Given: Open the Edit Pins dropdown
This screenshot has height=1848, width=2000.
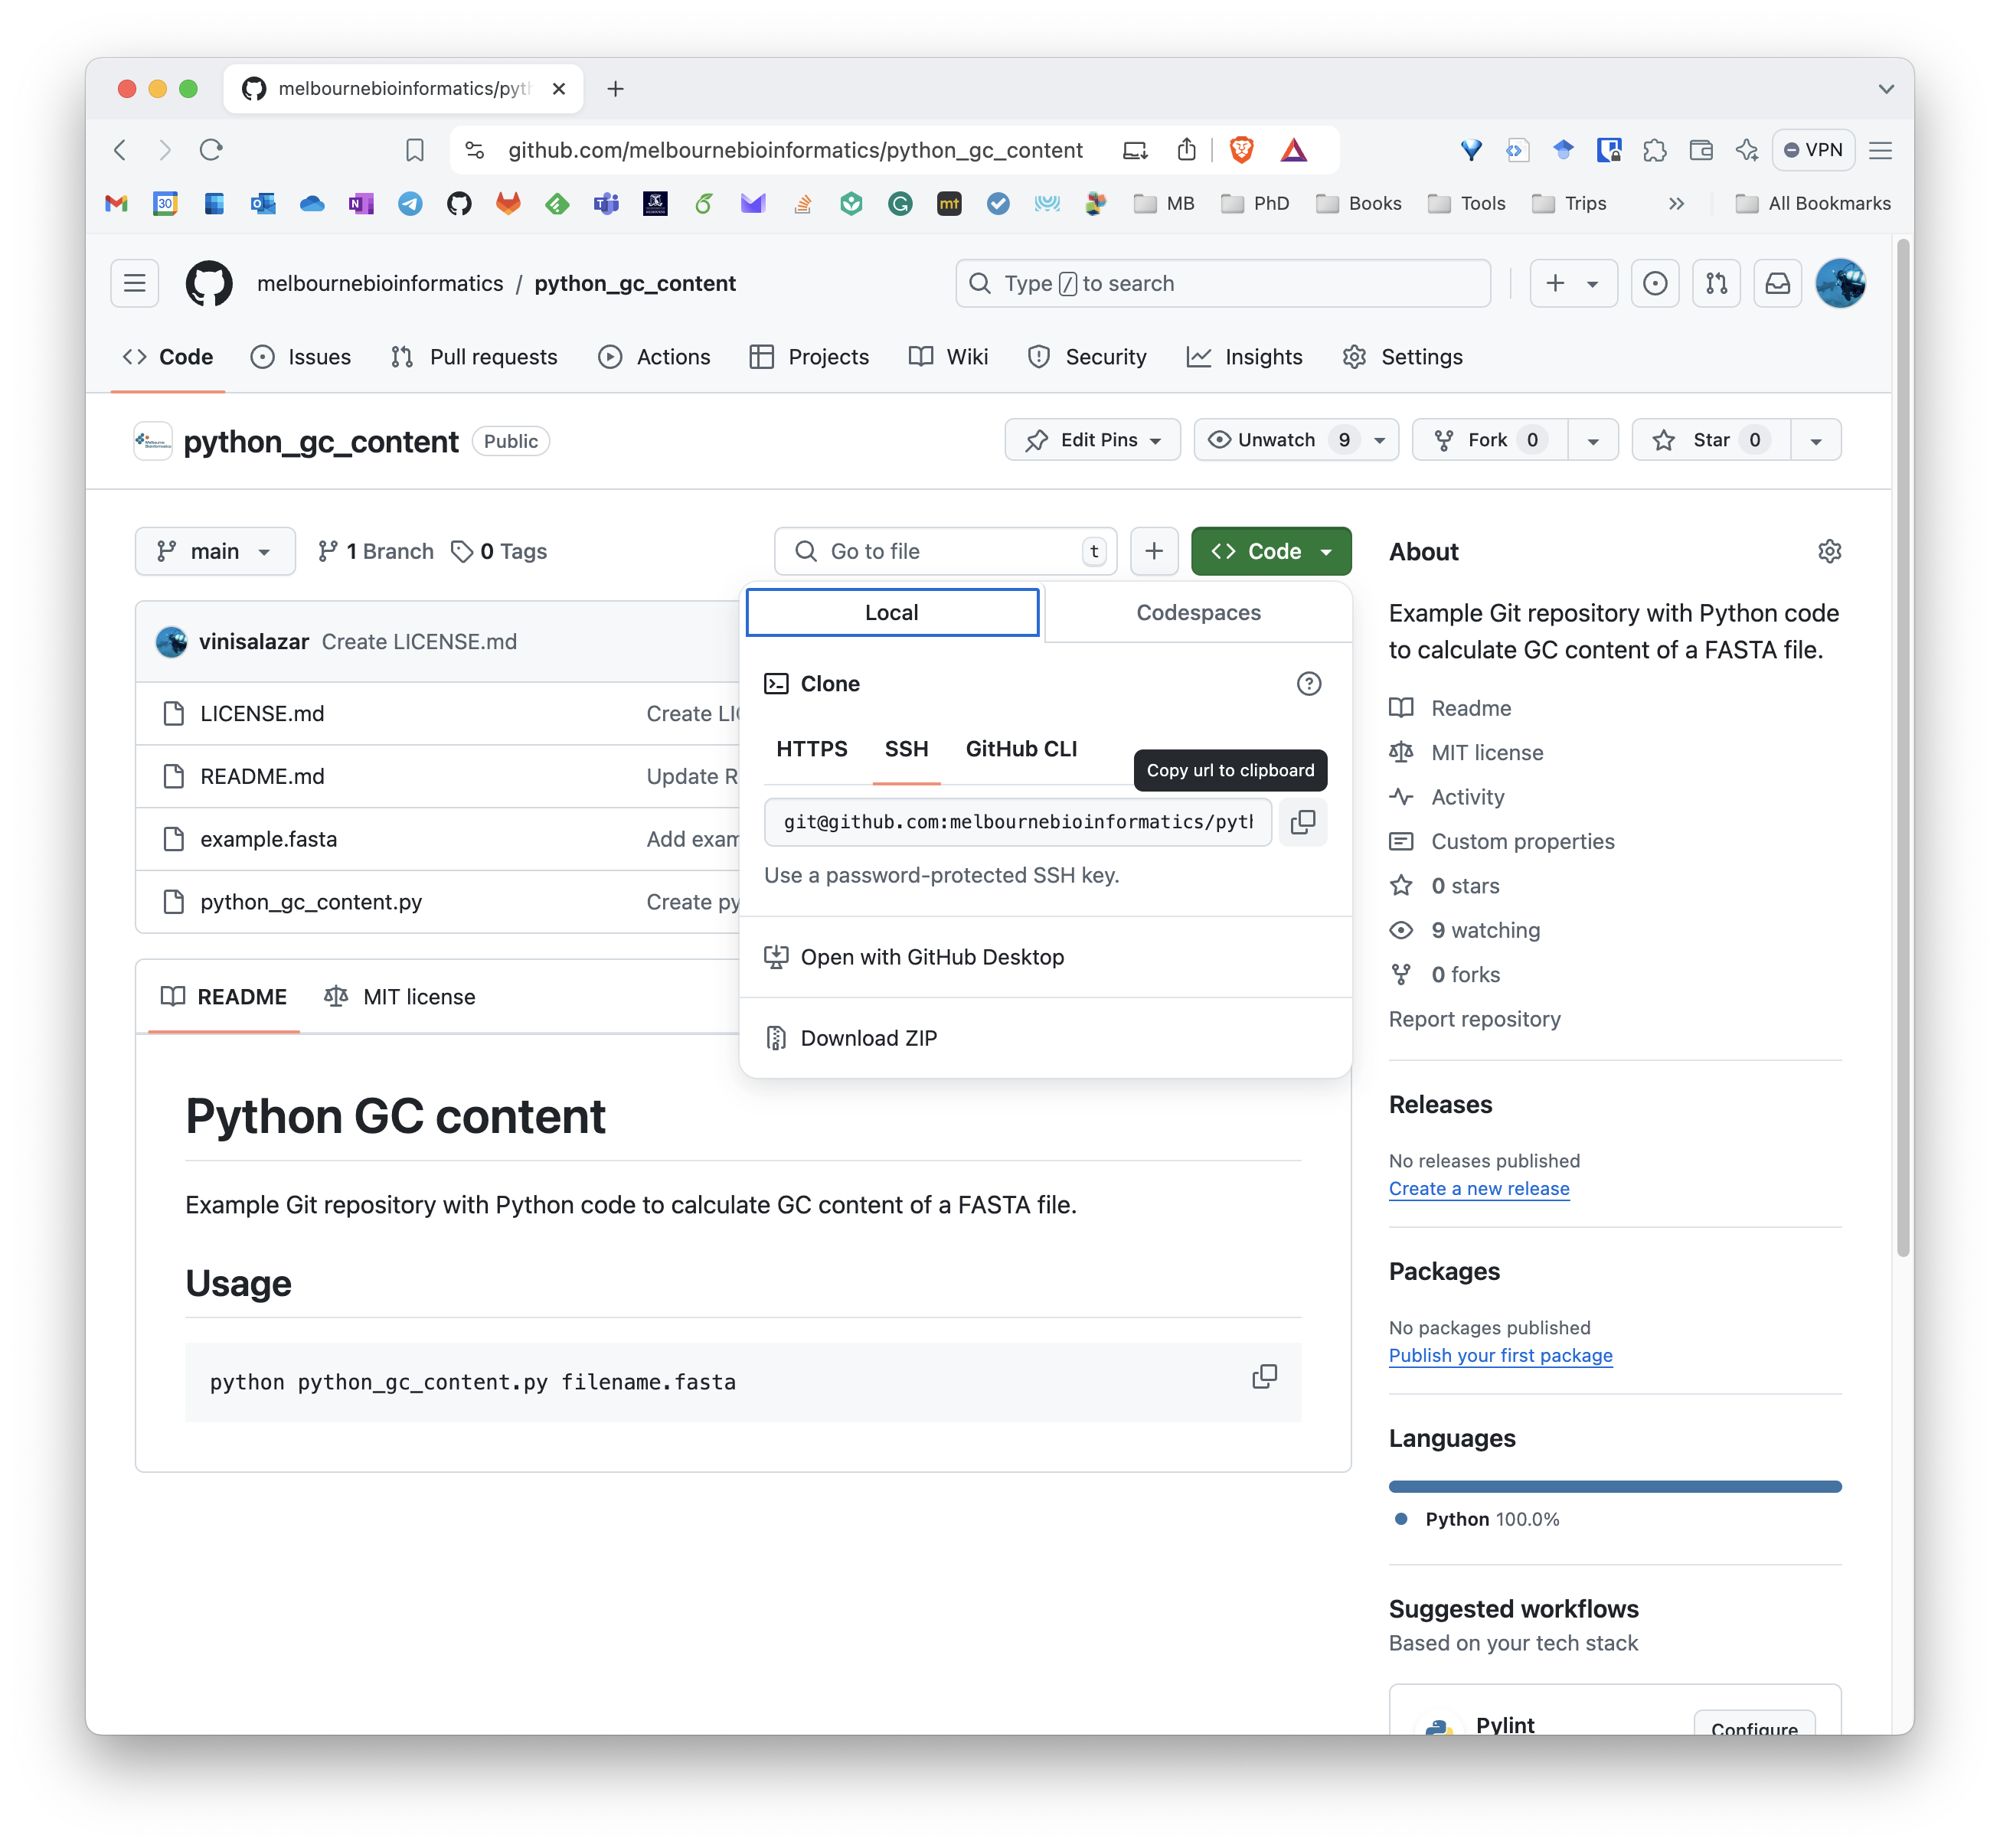Looking at the screenshot, I should 1092,440.
